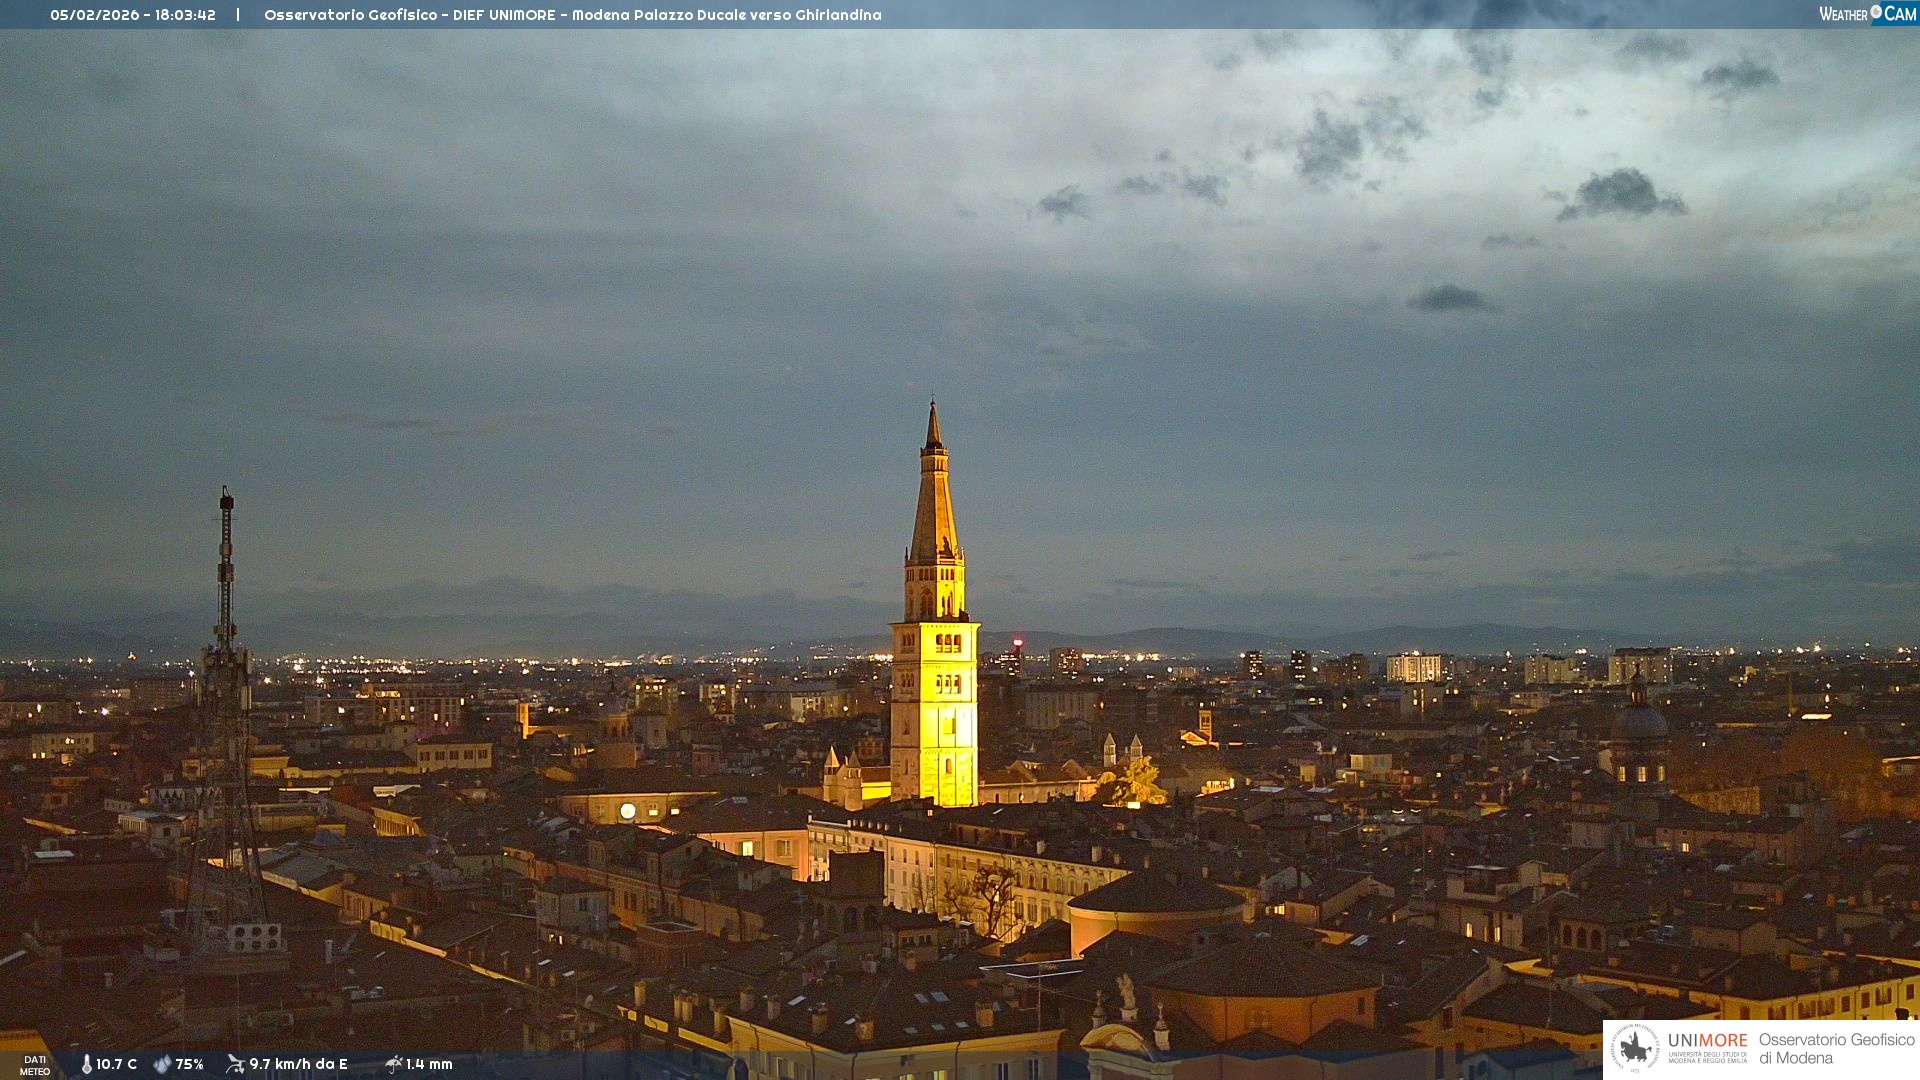This screenshot has height=1080, width=1920.
Task: Click the 9.7 km/h da E wind reading
Action: pos(298,1064)
